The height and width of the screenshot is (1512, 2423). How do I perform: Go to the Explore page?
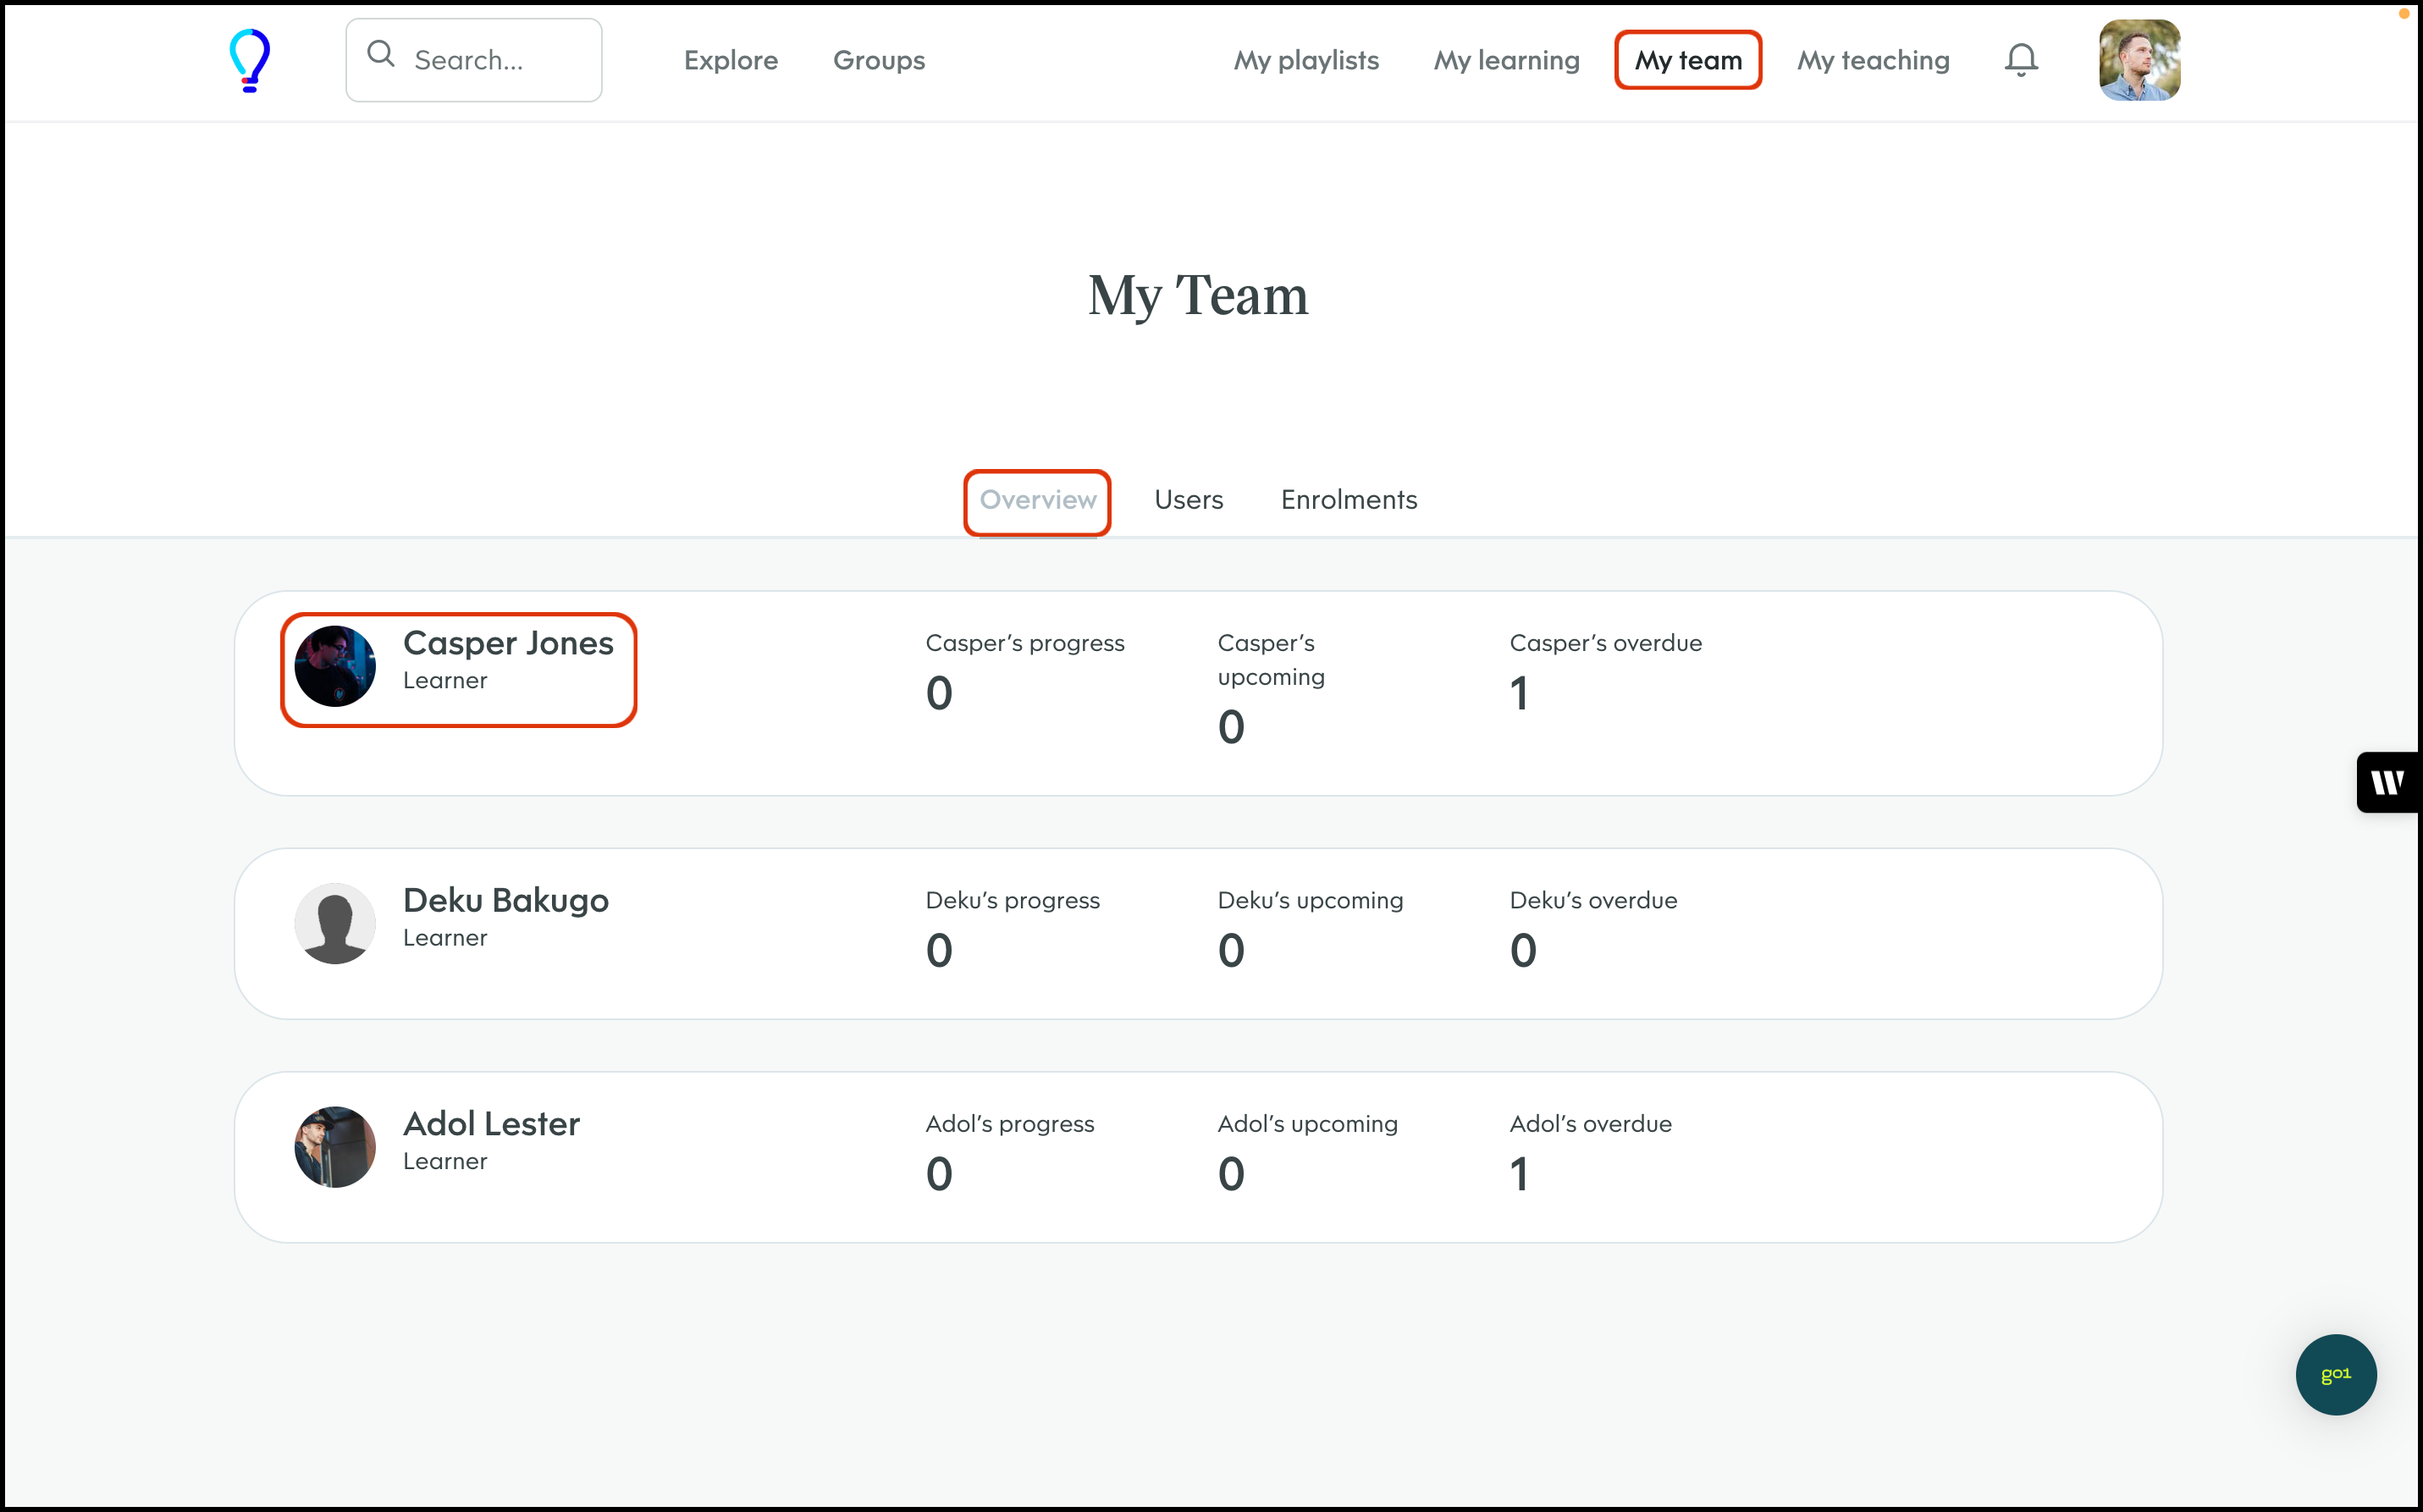tap(731, 60)
